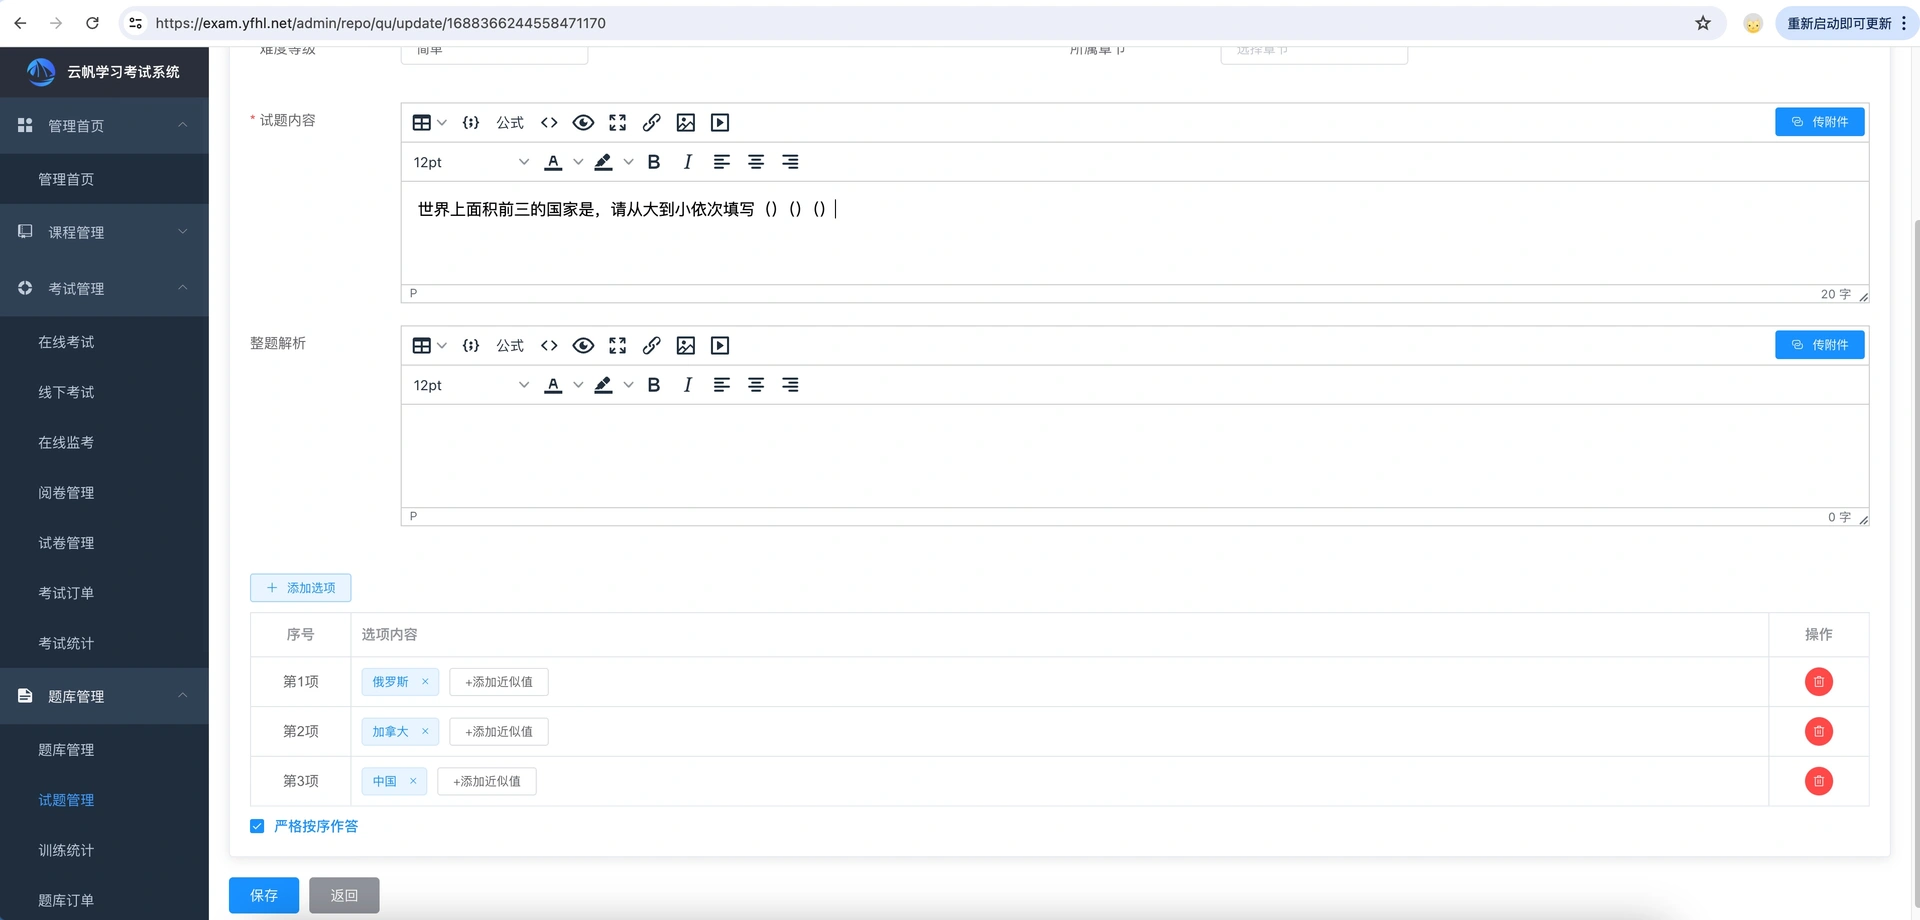Delete option row 第3项
Viewport: 1920px width, 920px height.
pos(1818,781)
